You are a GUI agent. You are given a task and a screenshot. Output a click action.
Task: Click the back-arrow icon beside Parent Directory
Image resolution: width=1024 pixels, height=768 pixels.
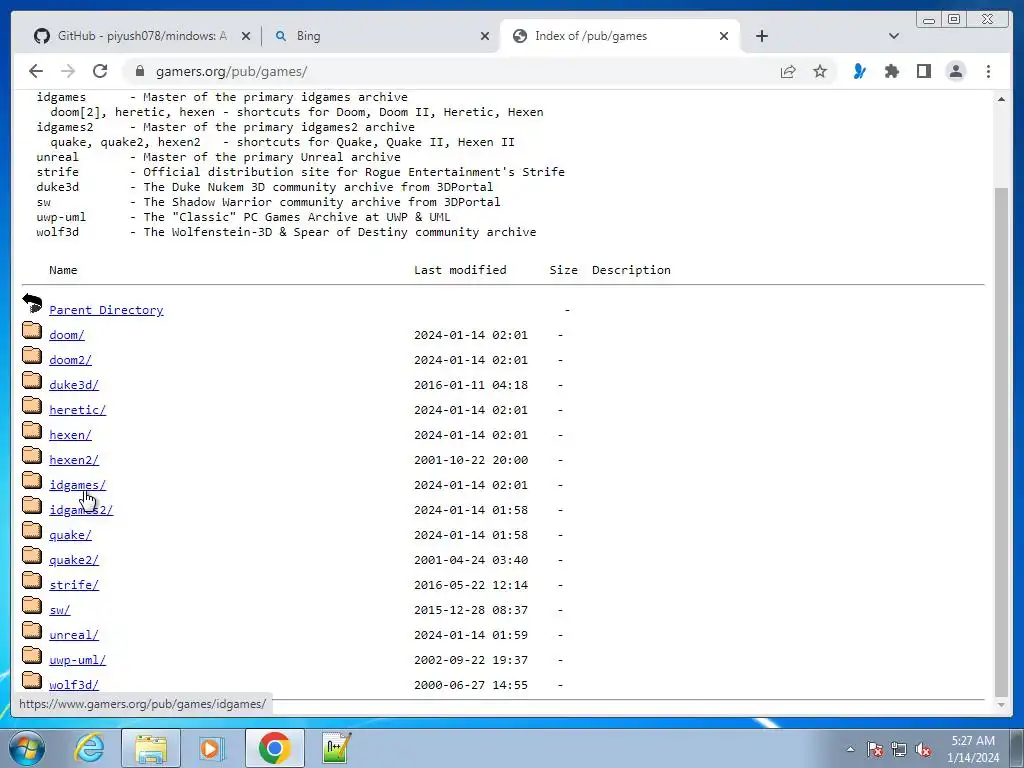pyautogui.click(x=32, y=304)
